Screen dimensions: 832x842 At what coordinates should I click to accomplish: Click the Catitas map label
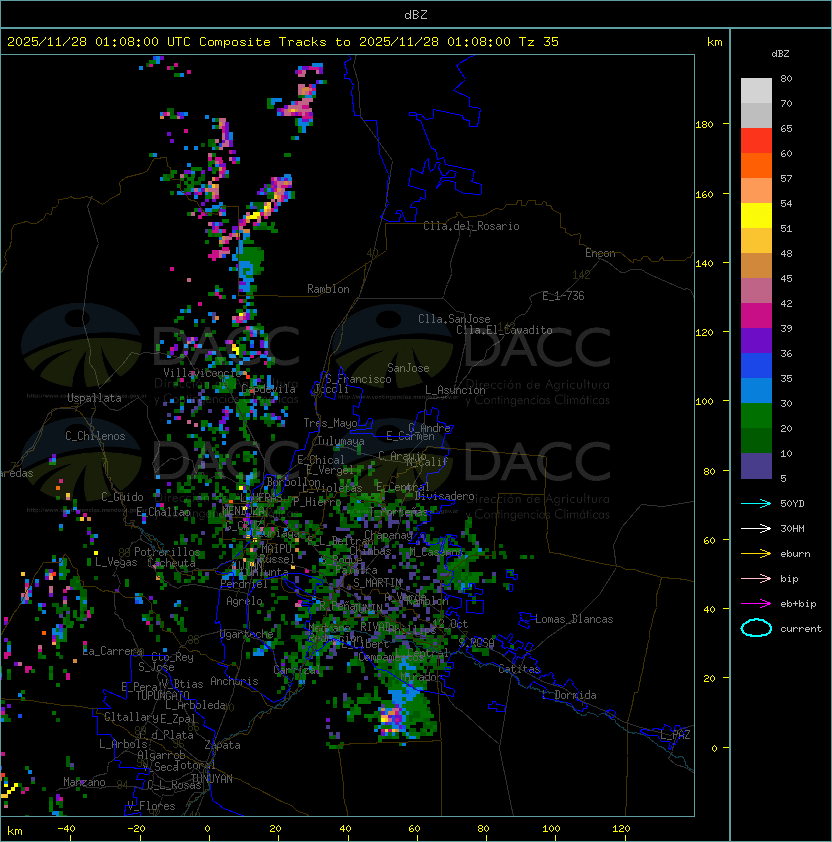coord(519,669)
